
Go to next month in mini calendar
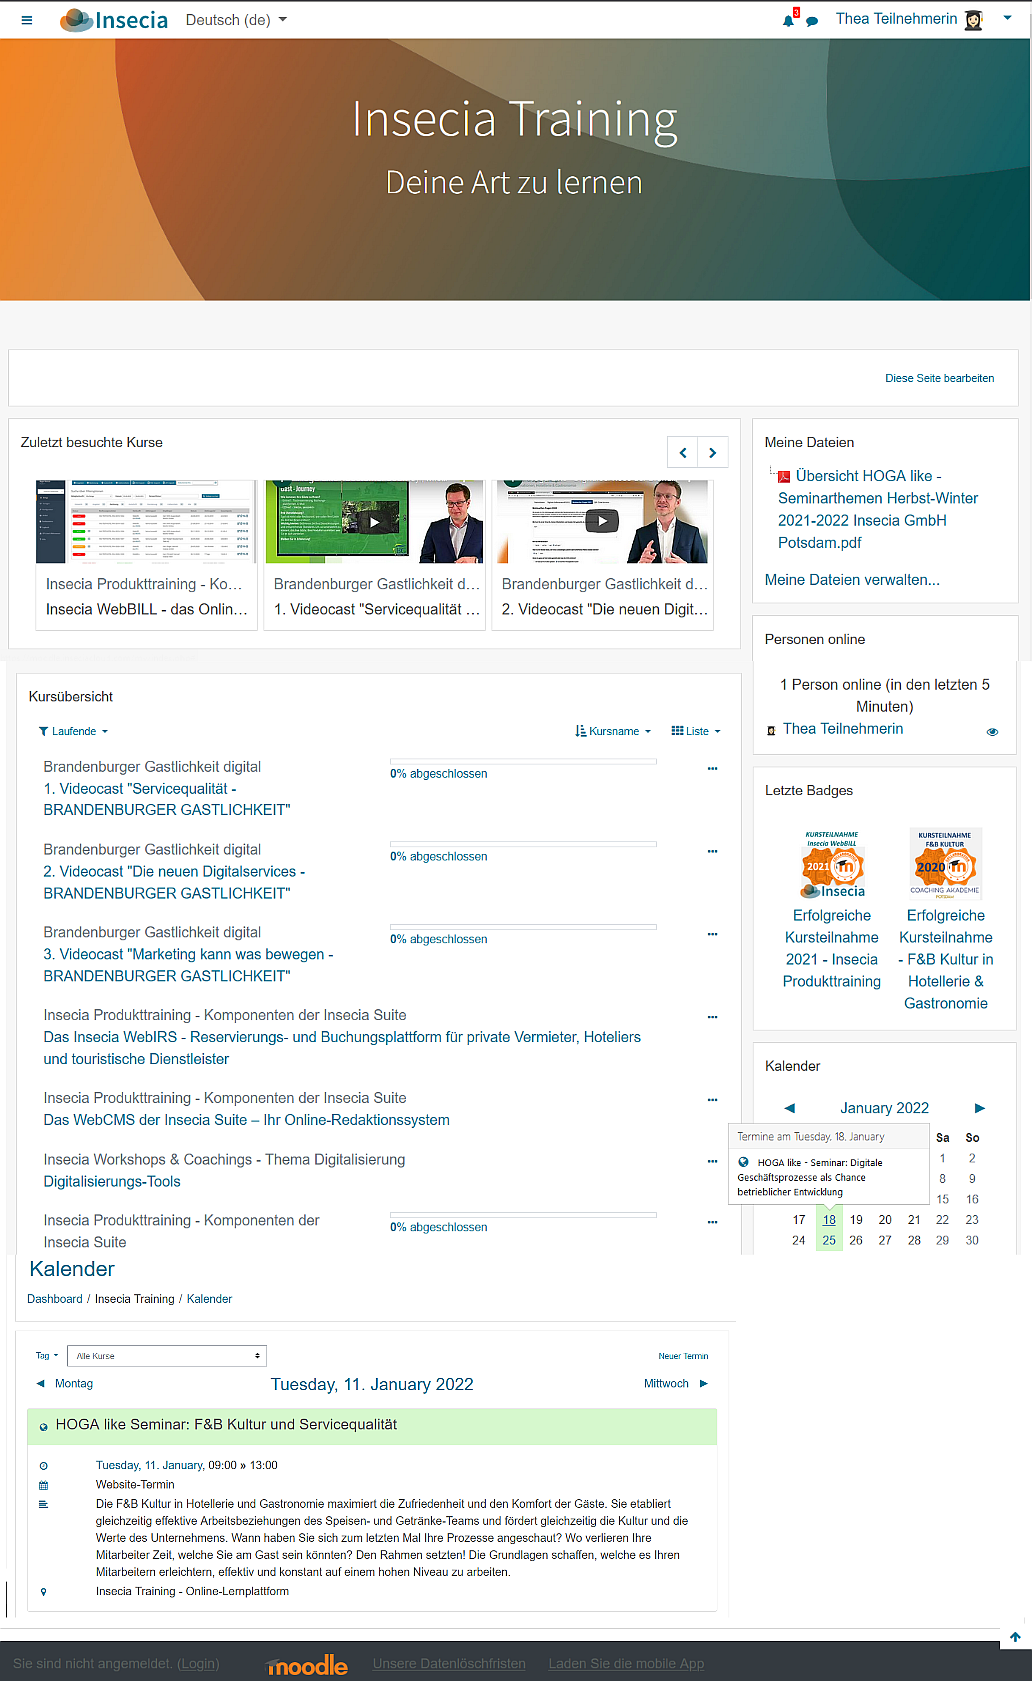tap(980, 1108)
